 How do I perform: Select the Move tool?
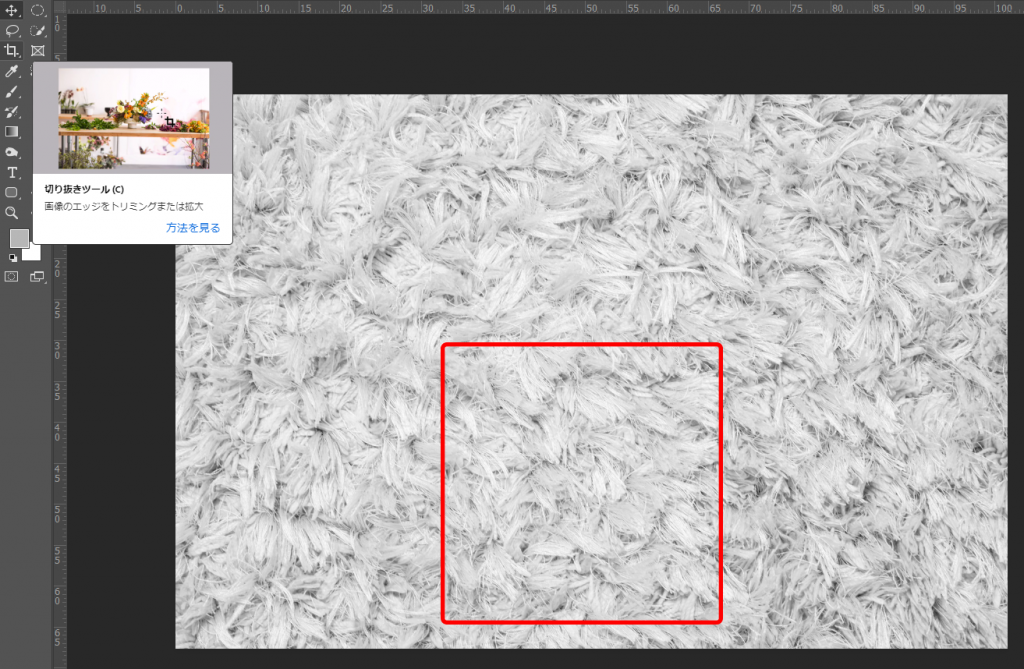pyautogui.click(x=12, y=10)
